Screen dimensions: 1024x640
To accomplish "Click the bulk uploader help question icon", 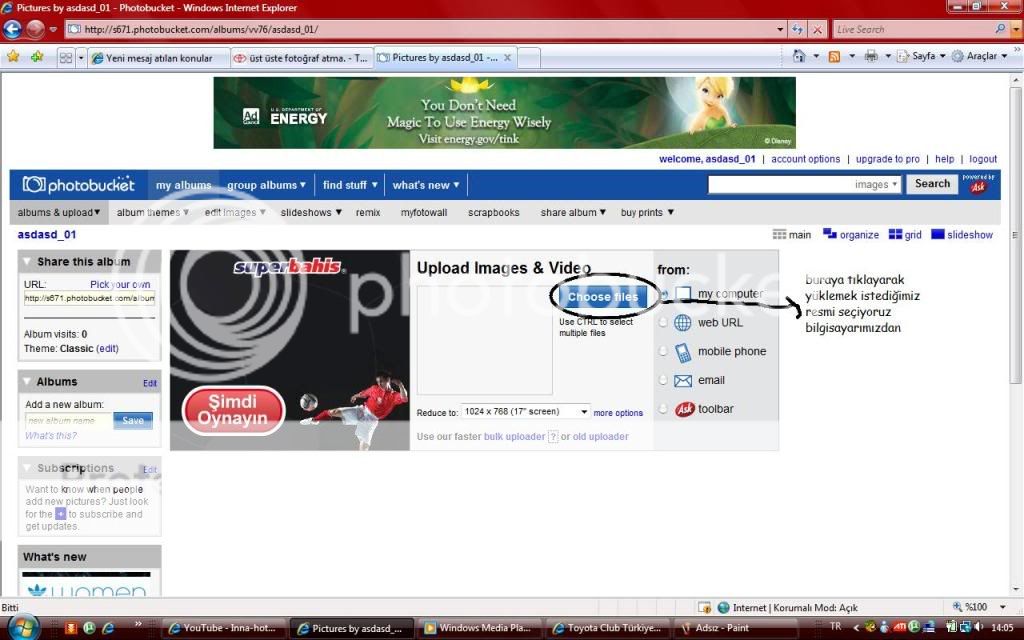I will click(552, 437).
